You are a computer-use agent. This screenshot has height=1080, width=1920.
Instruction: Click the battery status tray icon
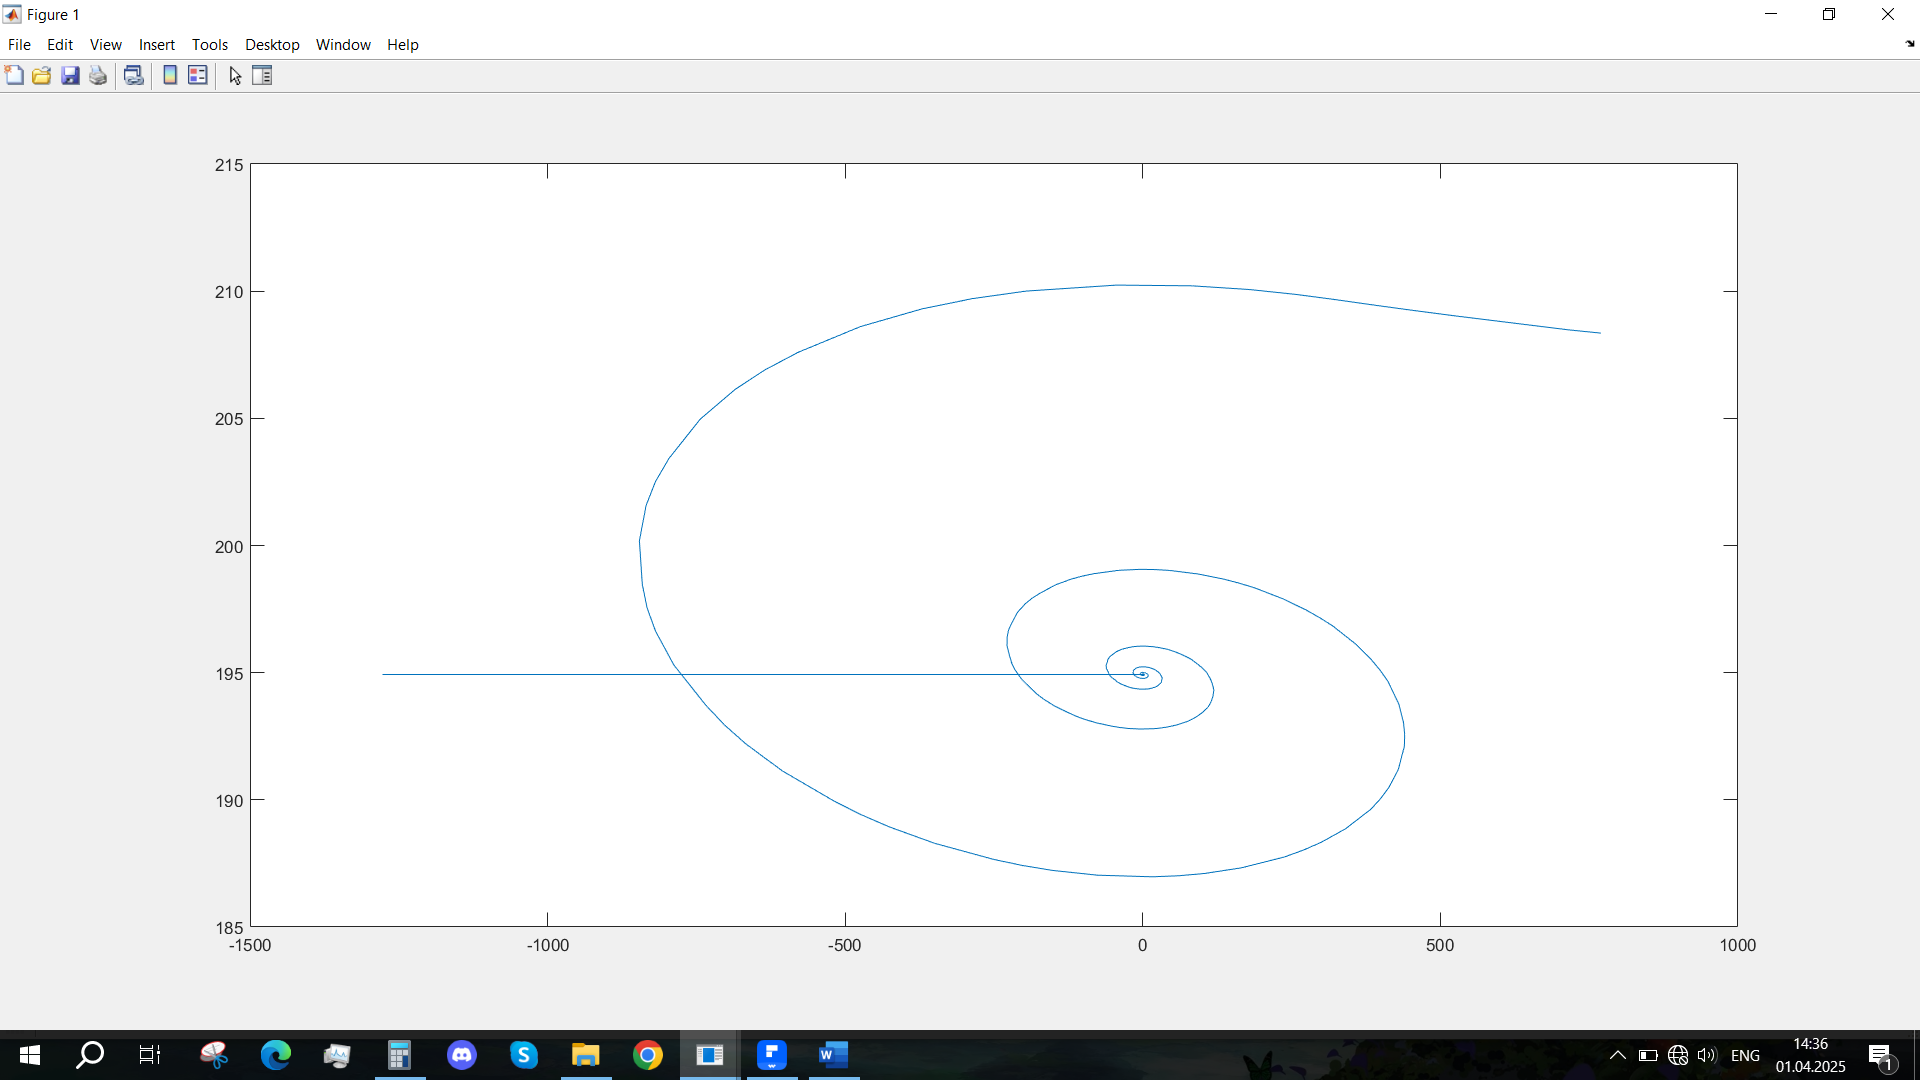(x=1648, y=1055)
